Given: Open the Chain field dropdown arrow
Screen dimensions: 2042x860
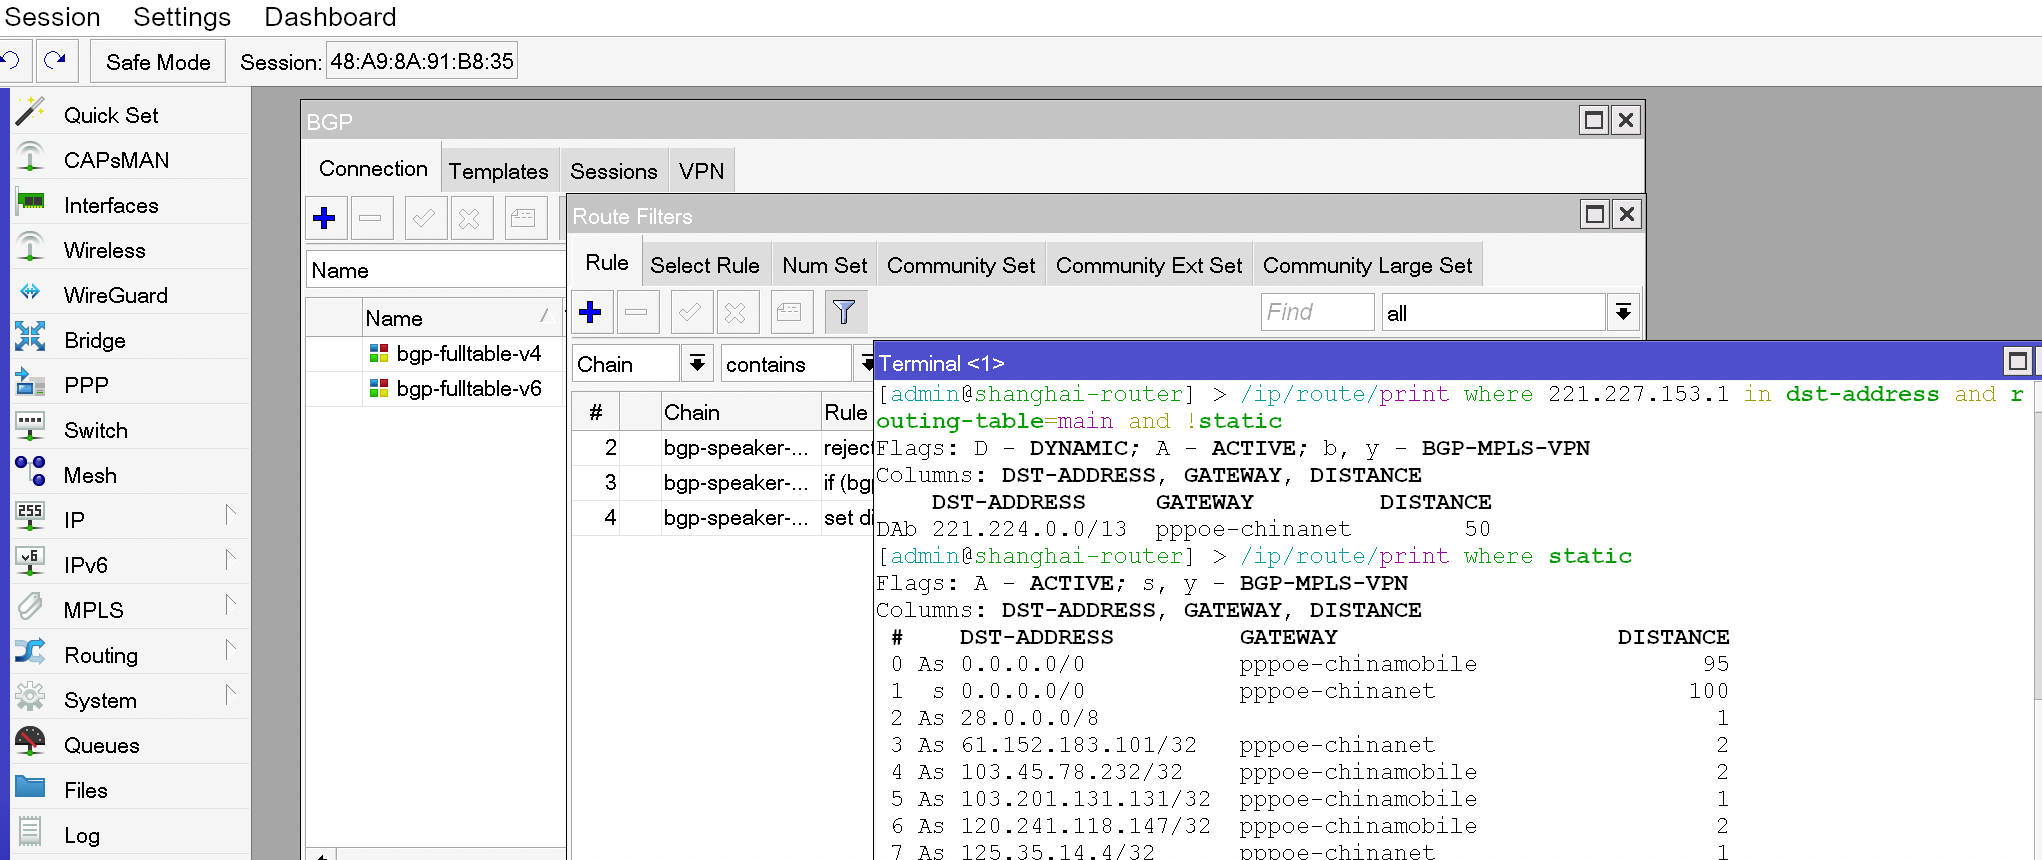Looking at the screenshot, I should pos(697,364).
